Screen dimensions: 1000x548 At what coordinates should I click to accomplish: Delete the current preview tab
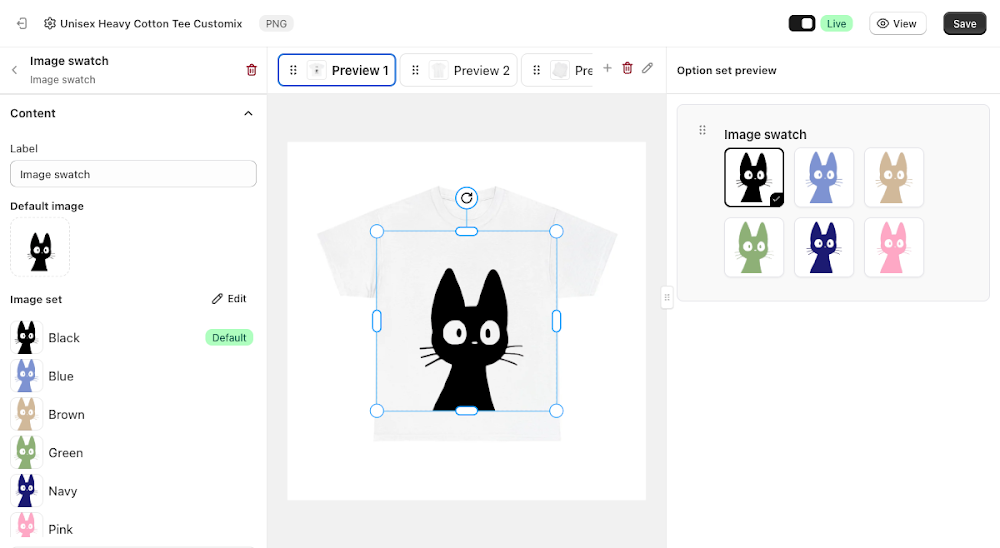coord(628,68)
